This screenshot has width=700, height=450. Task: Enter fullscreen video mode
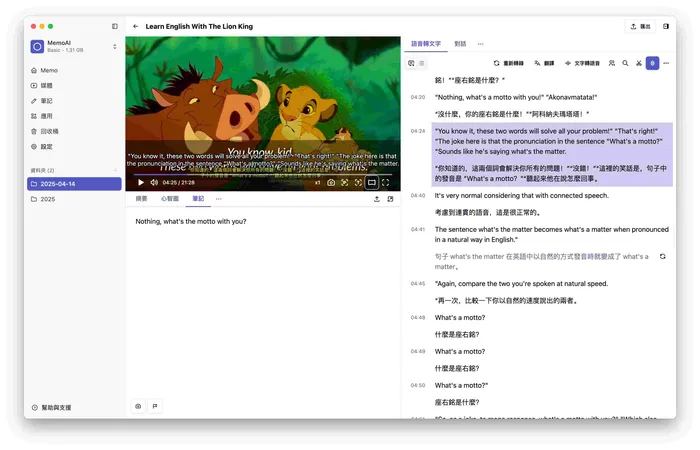click(385, 183)
